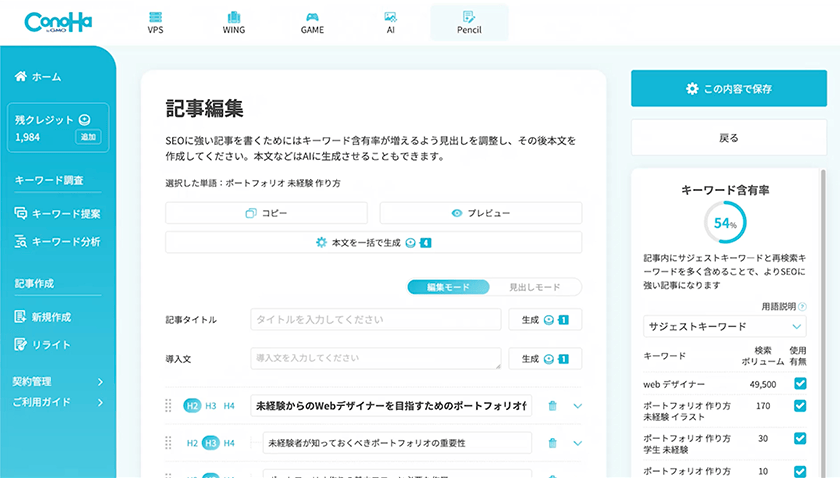Click the コピー button
This screenshot has height=478, width=840.
[266, 213]
